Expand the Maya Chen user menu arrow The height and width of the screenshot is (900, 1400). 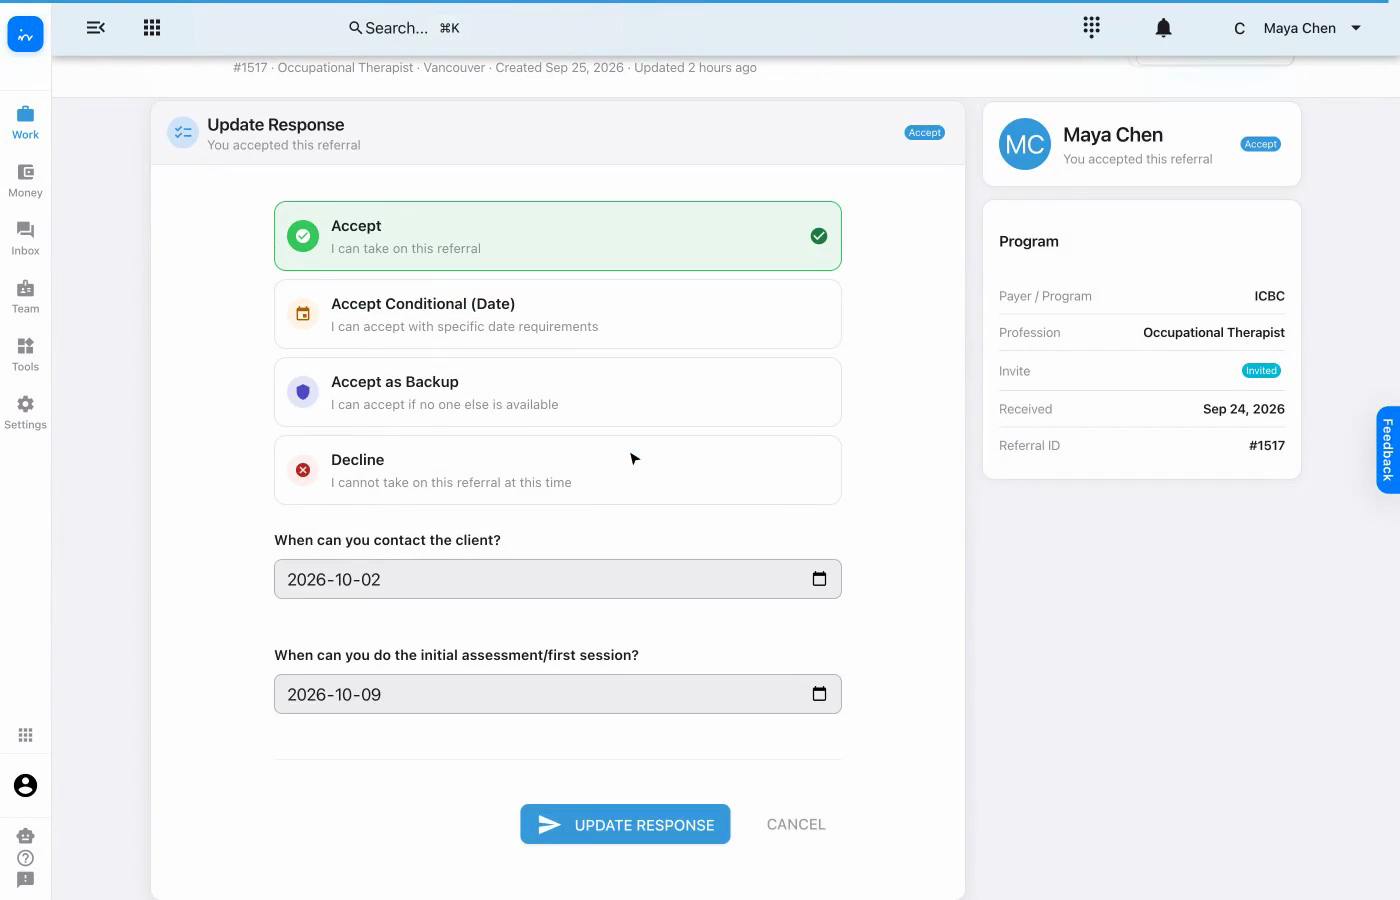[1356, 28]
